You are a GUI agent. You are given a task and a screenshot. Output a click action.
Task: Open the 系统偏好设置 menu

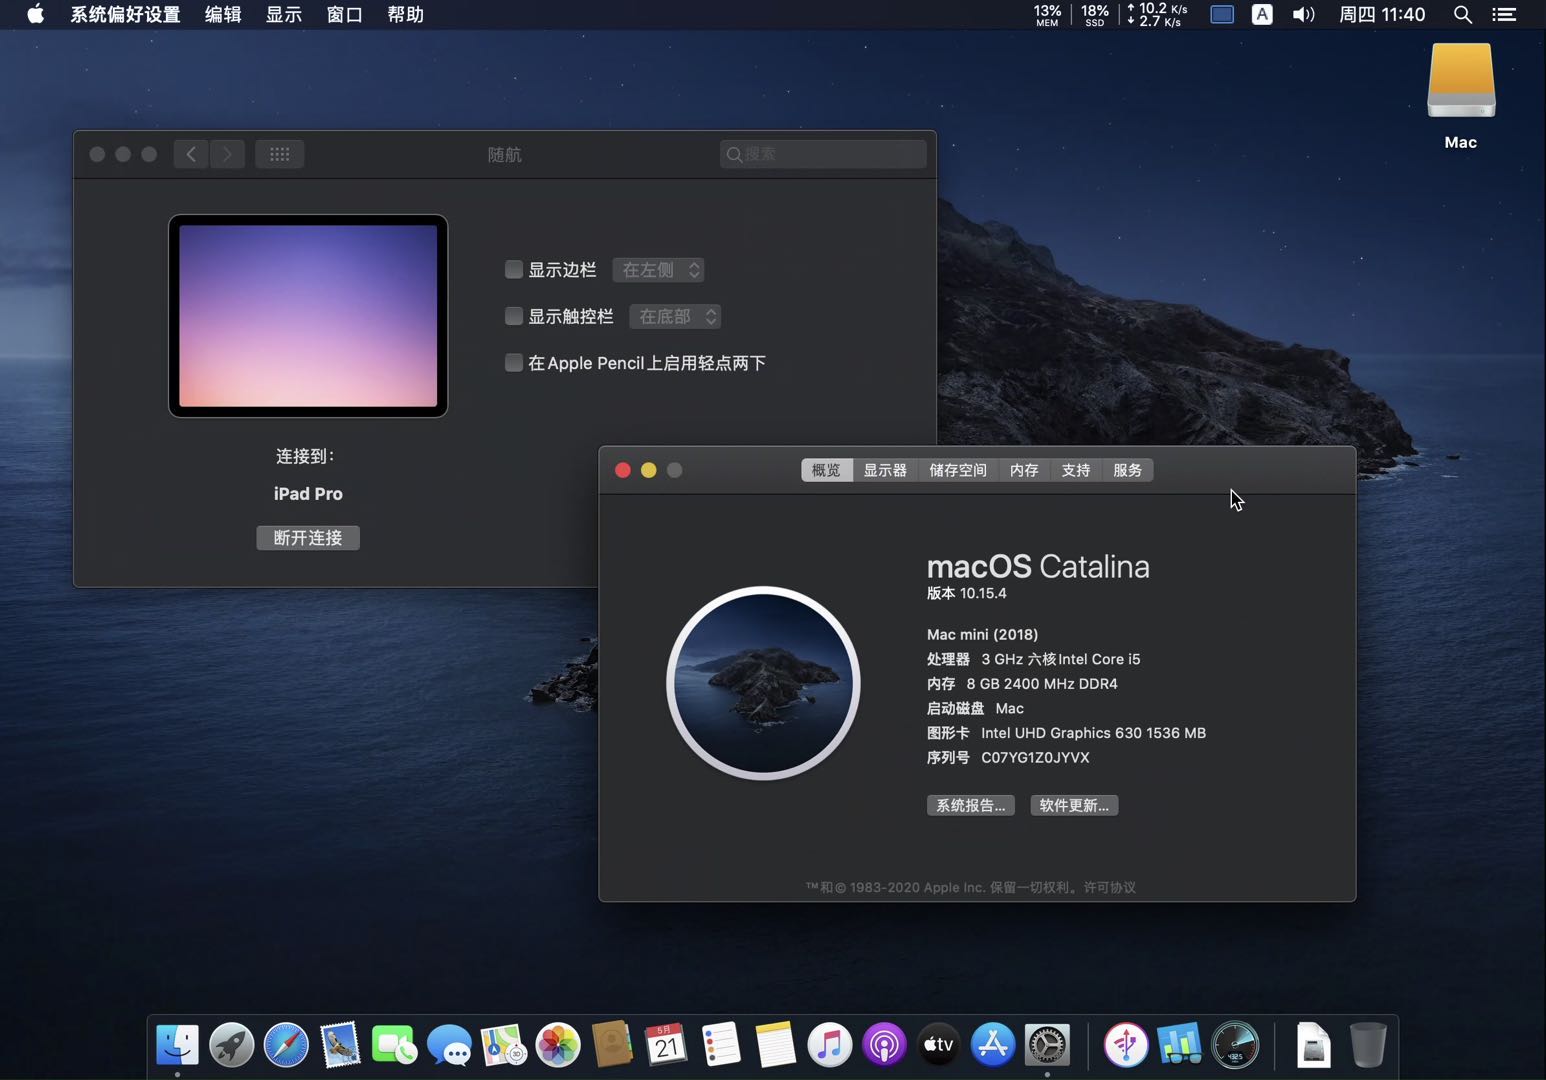pyautogui.click(x=125, y=14)
